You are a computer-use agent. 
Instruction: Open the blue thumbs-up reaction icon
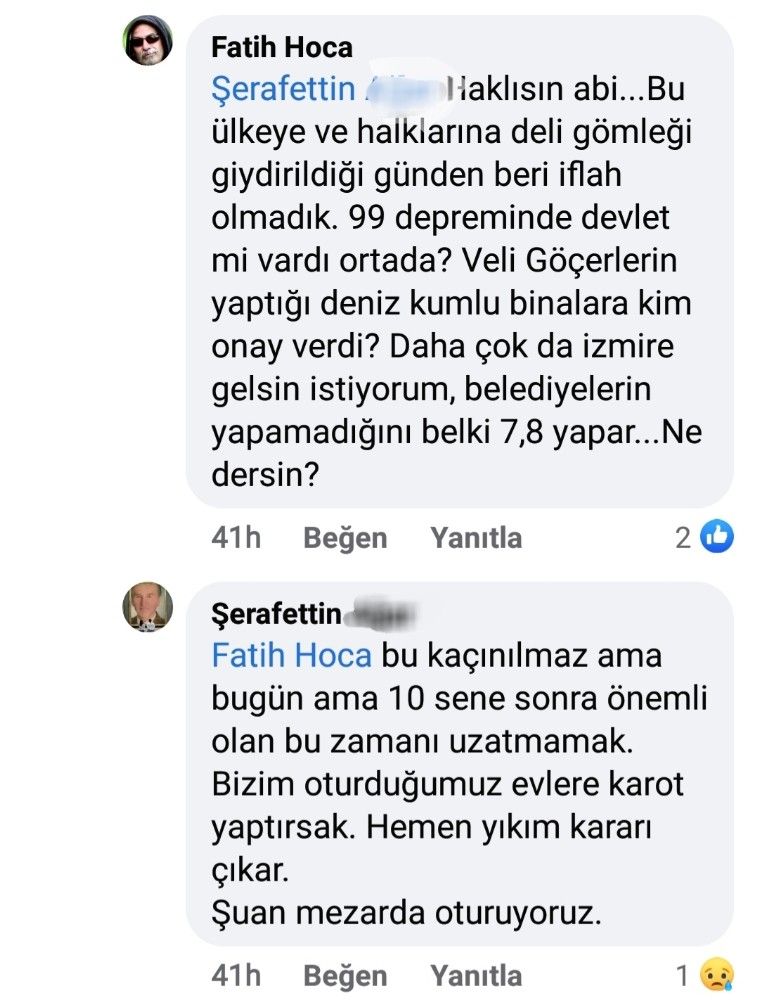[x=717, y=537]
